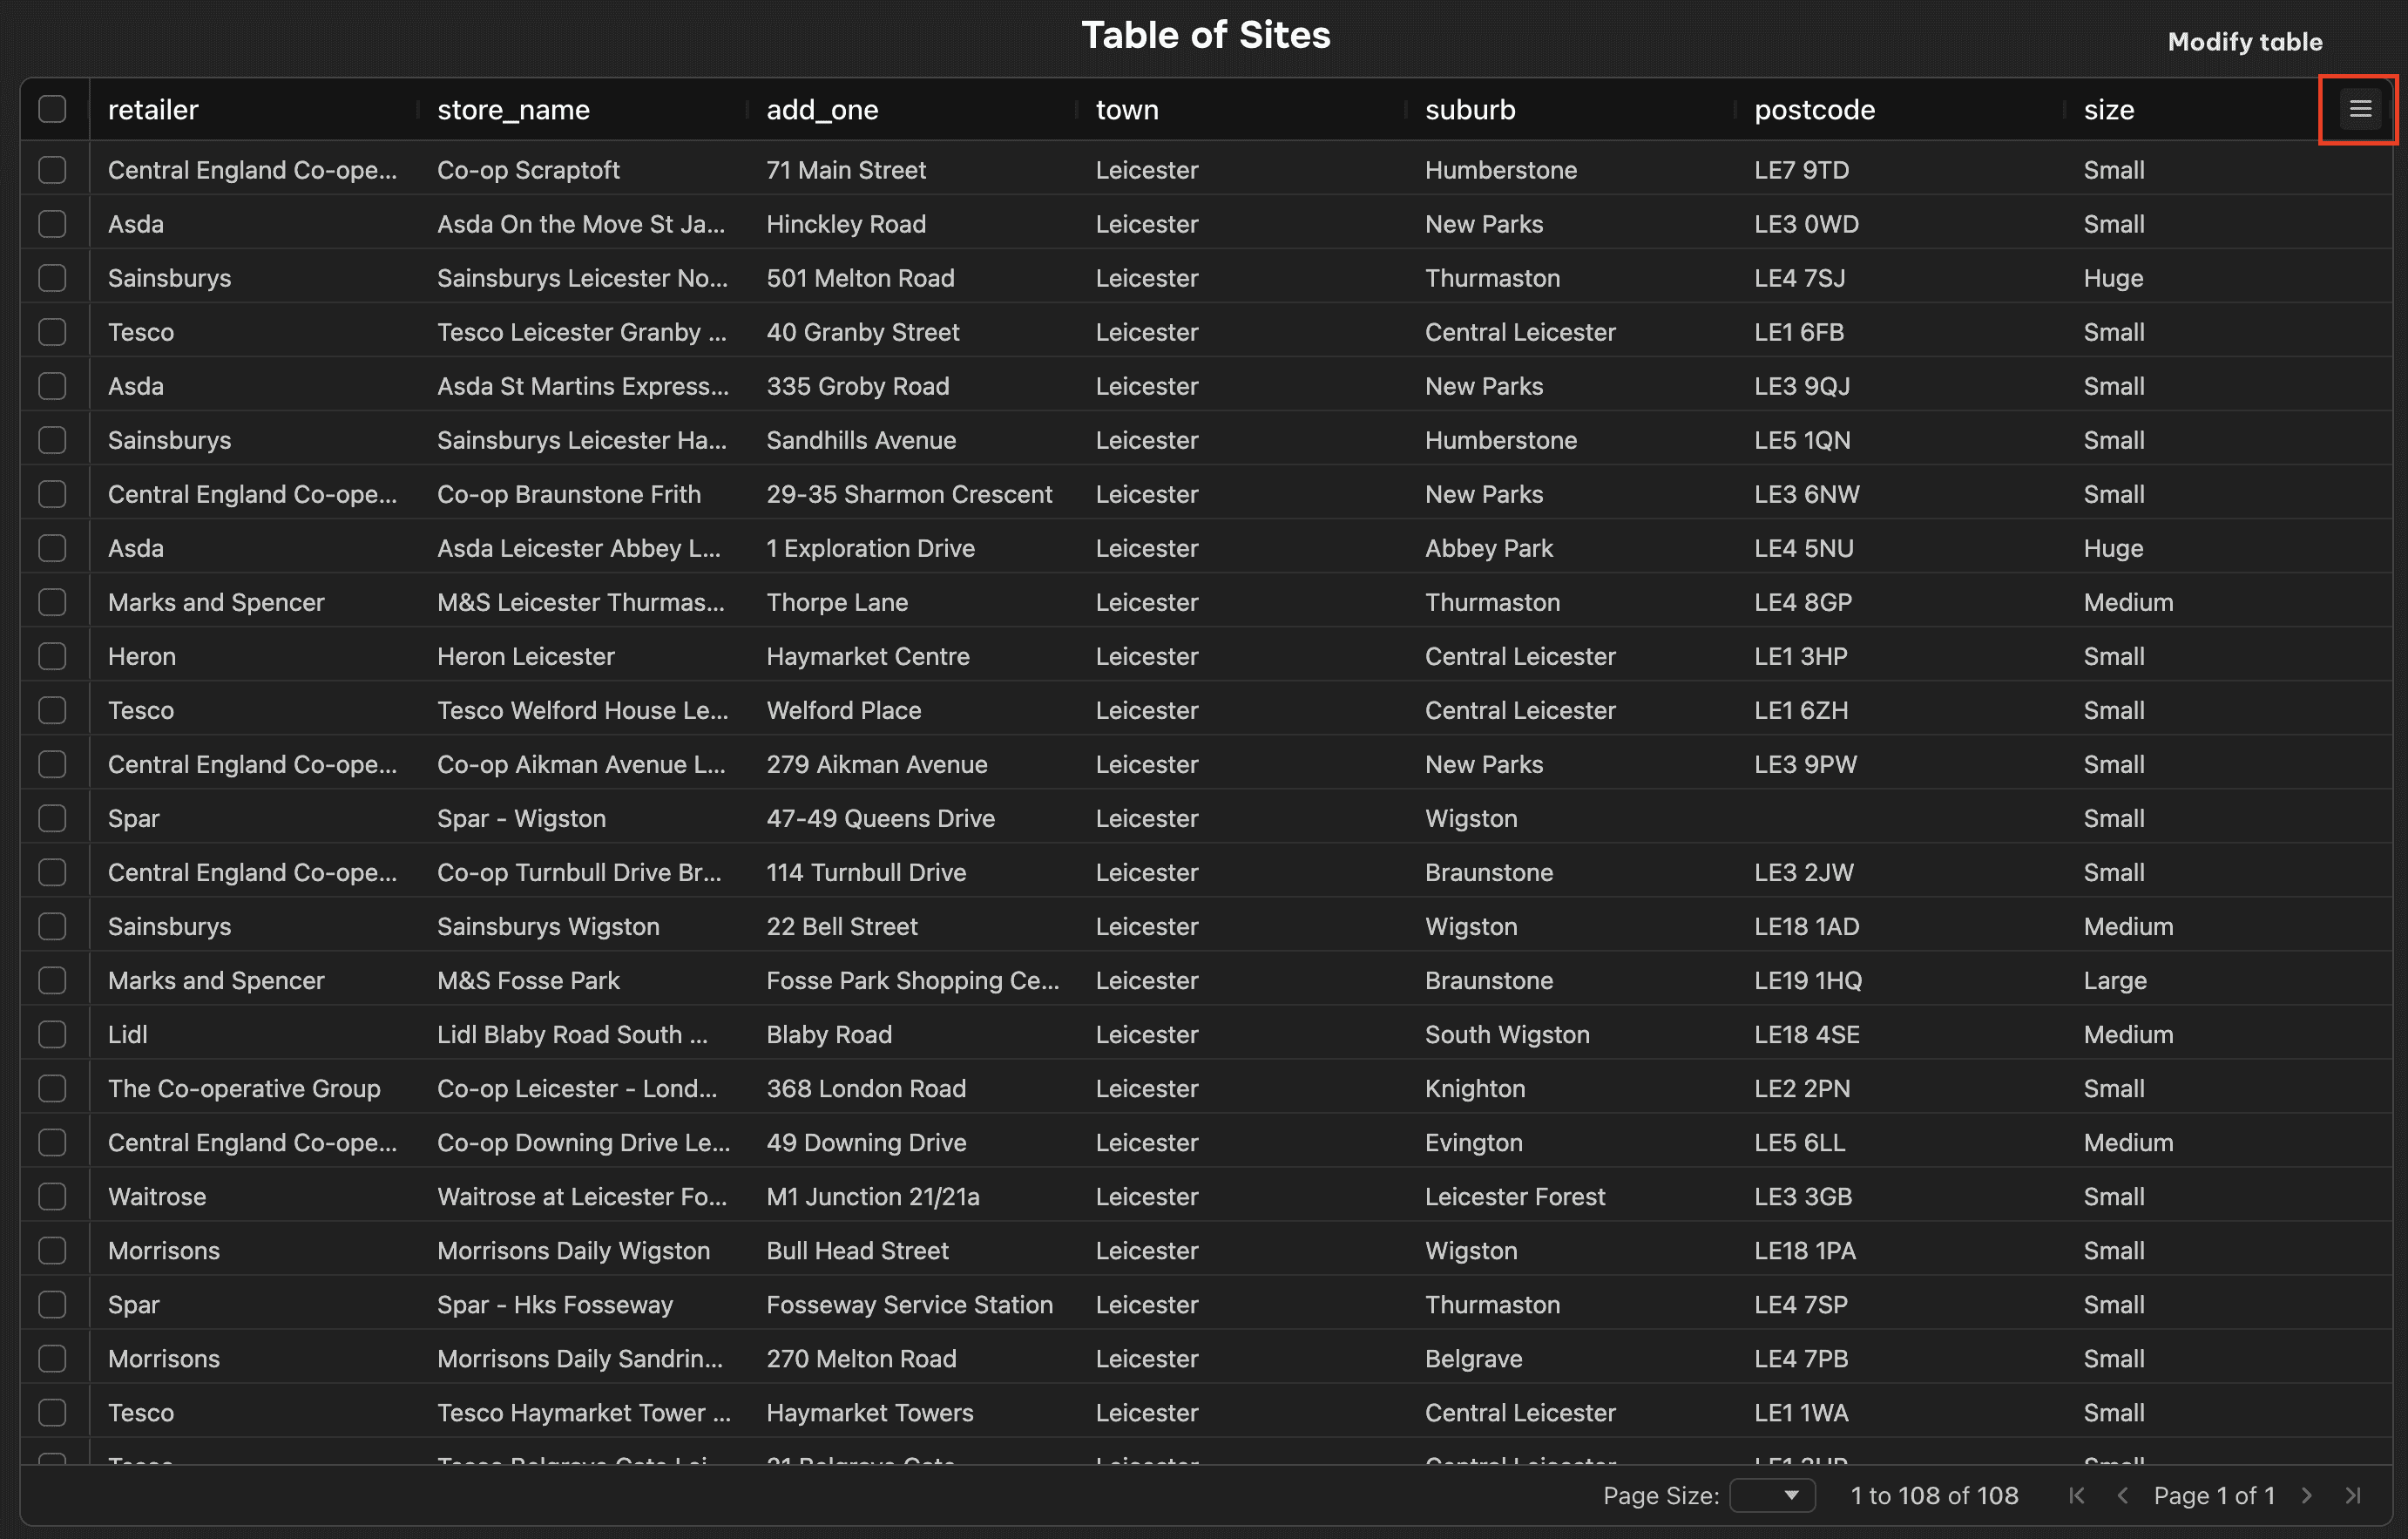2408x1539 pixels.
Task: Check the Morrisons Daily Wigston row
Action: pyautogui.click(x=52, y=1250)
